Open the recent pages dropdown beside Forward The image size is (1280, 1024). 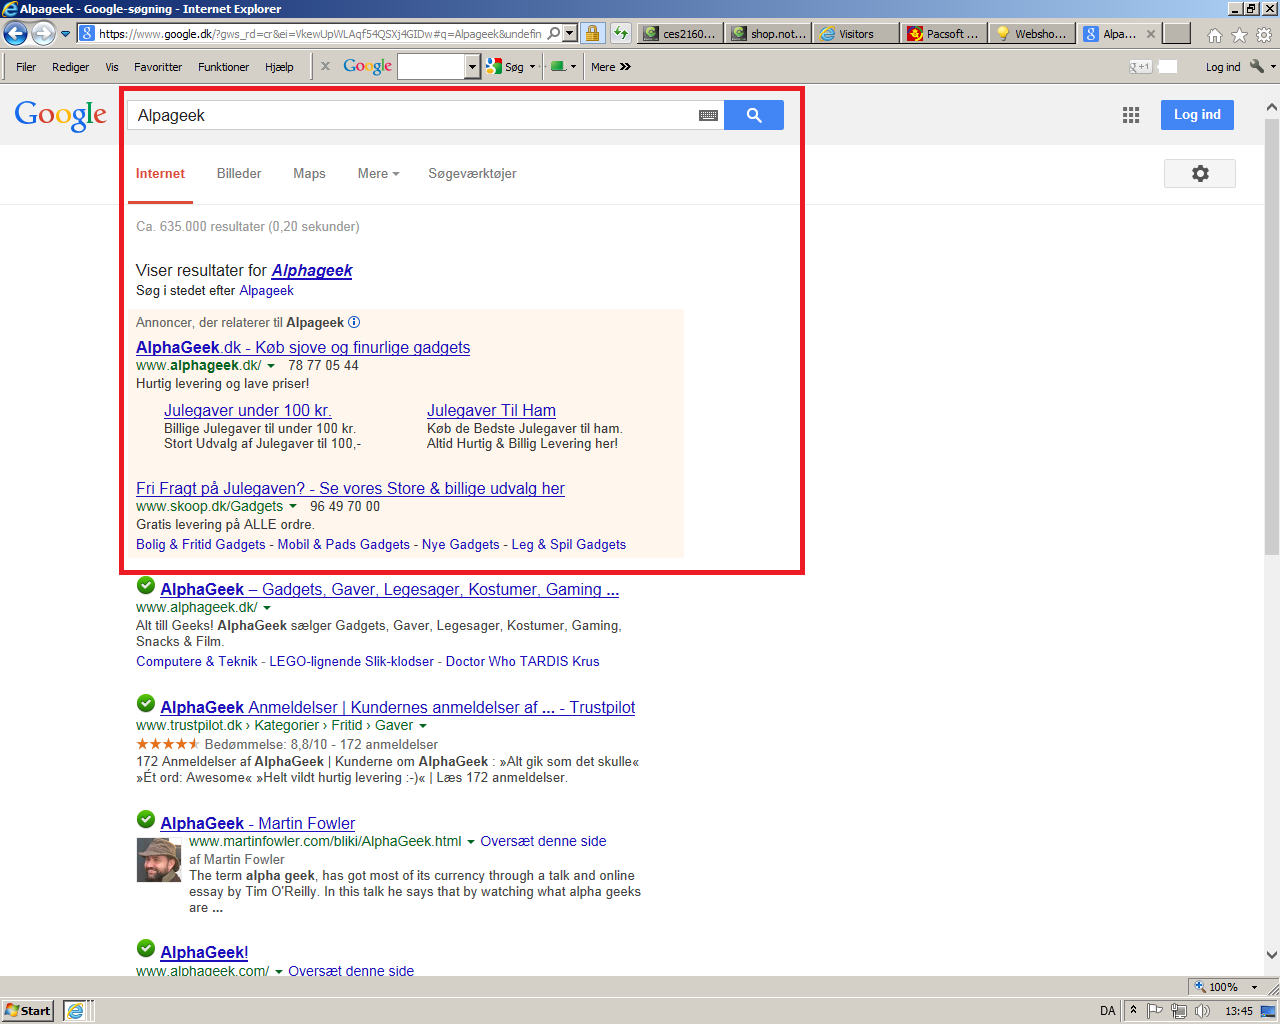pyautogui.click(x=66, y=34)
